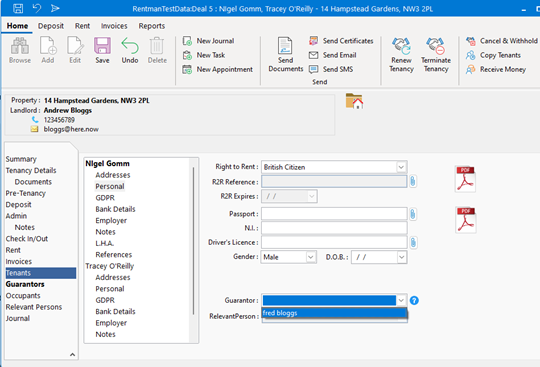Click Send Certificates
The height and width of the screenshot is (367, 540).
341,41
